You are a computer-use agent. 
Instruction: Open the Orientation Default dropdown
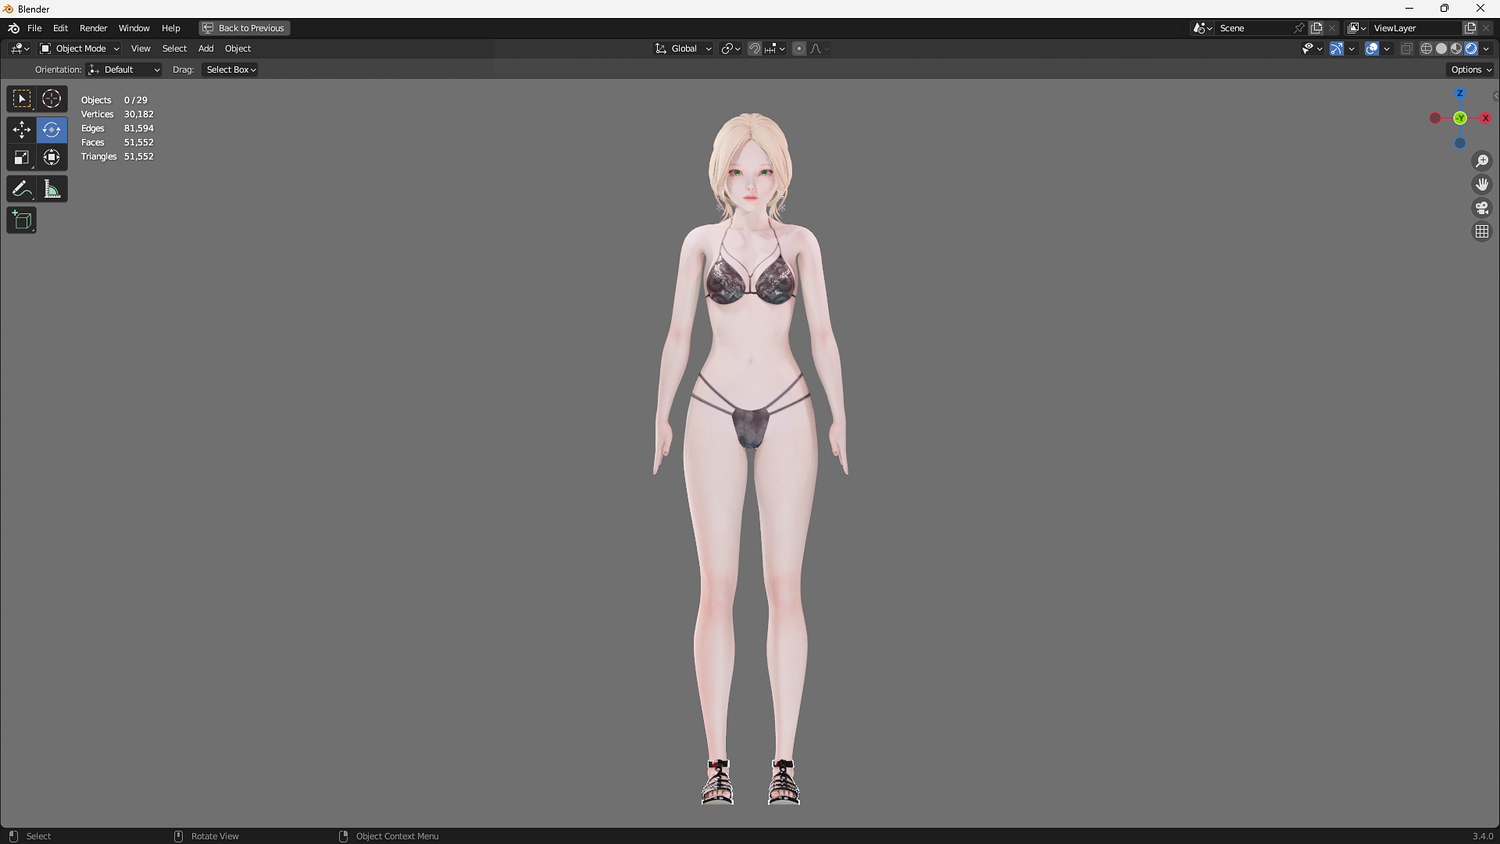click(124, 70)
